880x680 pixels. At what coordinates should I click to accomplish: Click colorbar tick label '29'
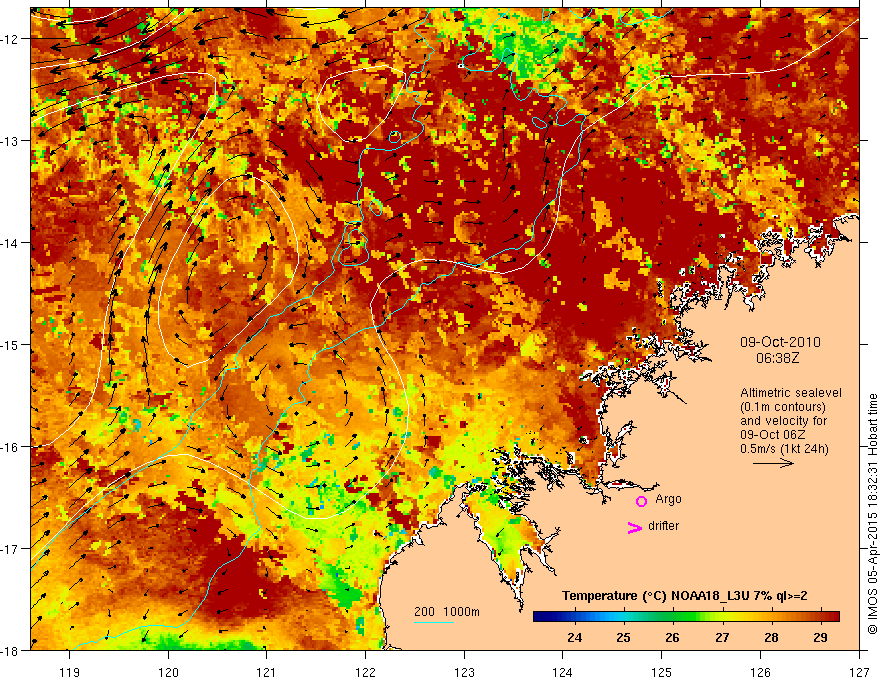pos(821,638)
